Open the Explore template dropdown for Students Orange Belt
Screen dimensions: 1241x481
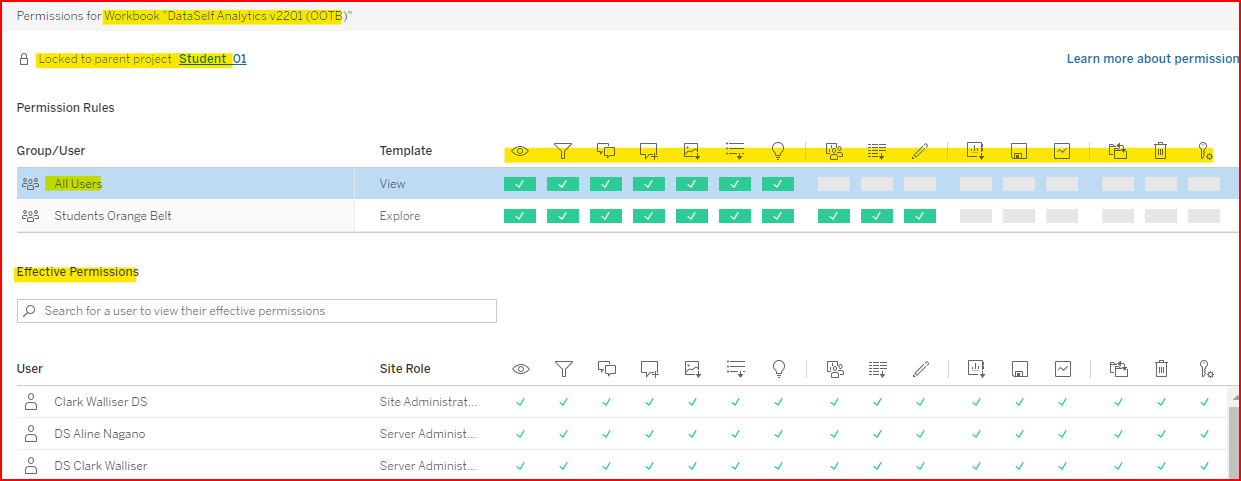point(400,216)
